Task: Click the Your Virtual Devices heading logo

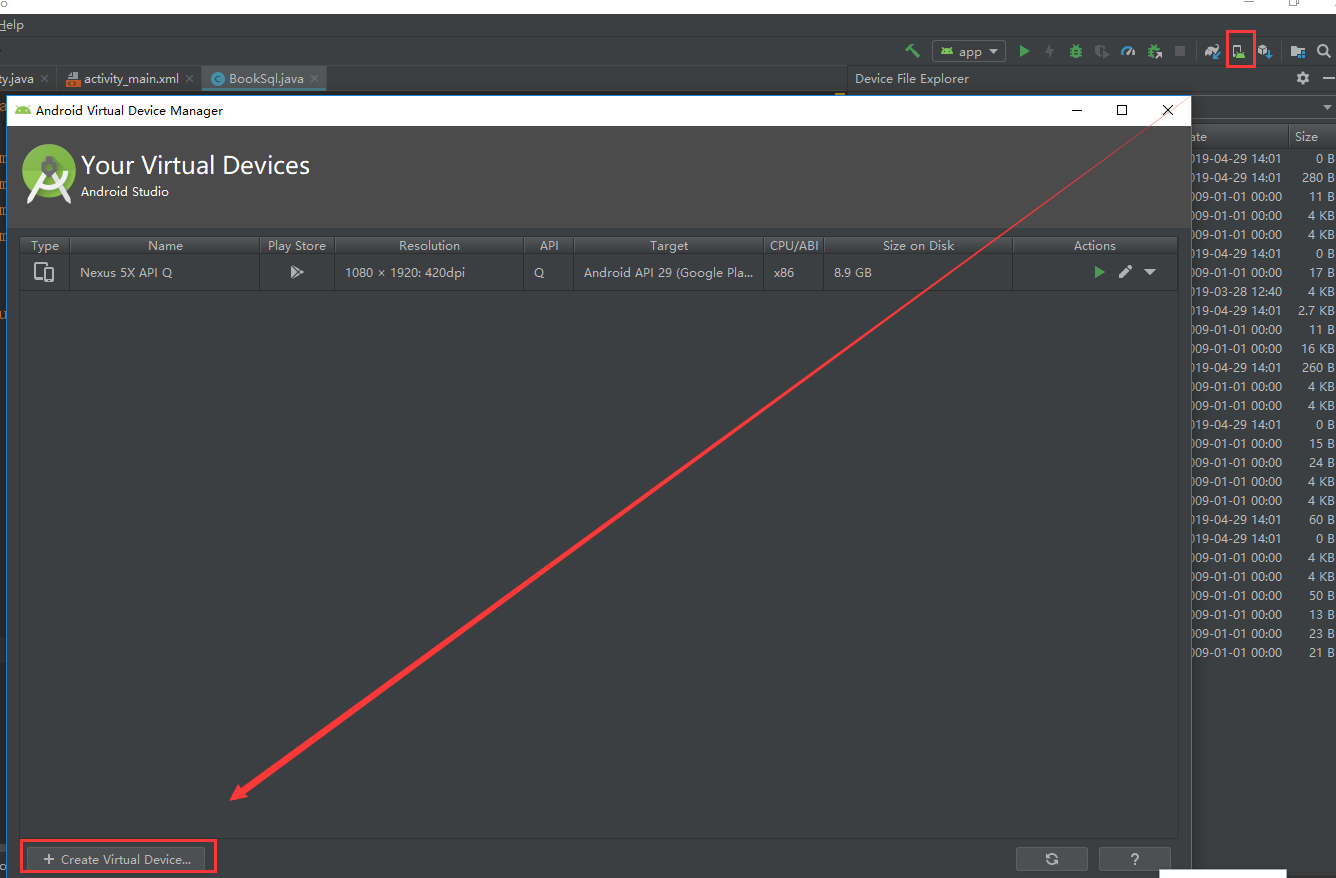Action: click(x=49, y=173)
